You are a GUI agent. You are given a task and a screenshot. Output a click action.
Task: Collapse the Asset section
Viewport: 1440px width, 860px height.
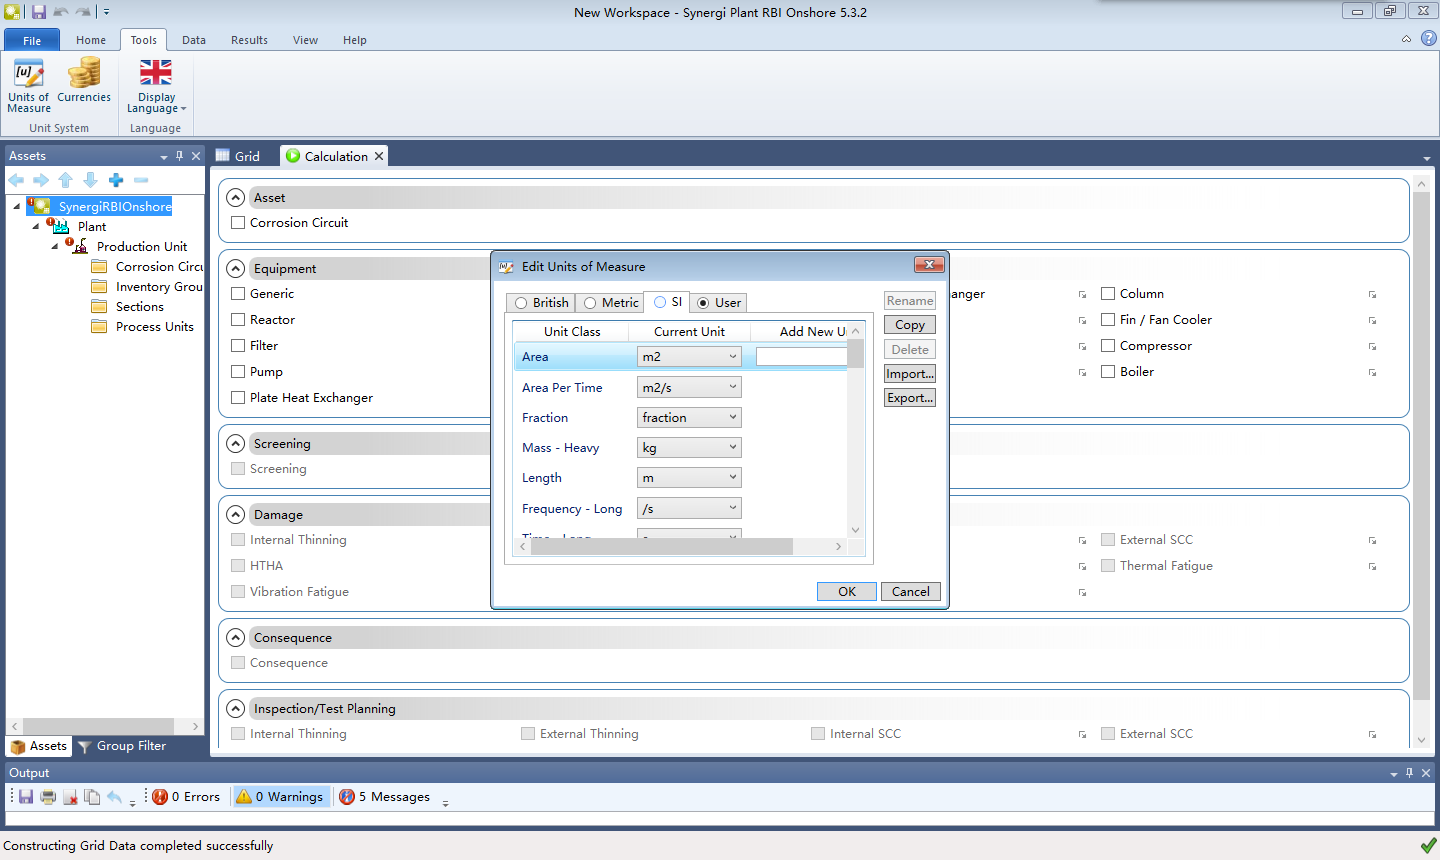[x=235, y=198]
